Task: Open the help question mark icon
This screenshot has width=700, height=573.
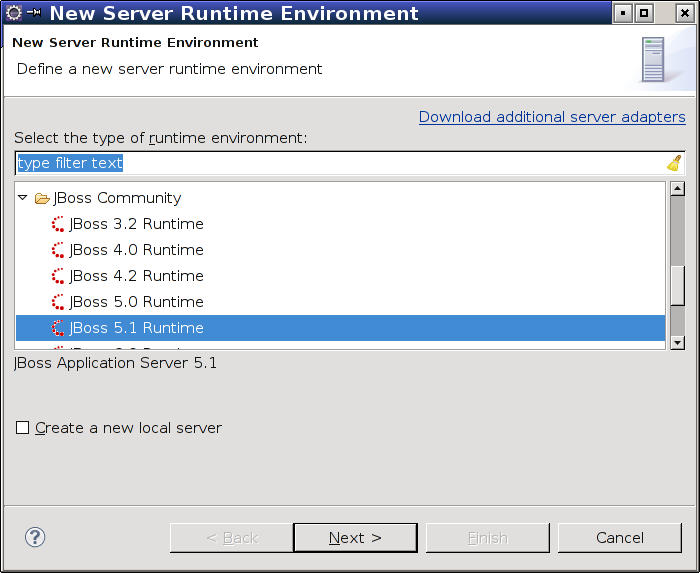Action: 35,537
